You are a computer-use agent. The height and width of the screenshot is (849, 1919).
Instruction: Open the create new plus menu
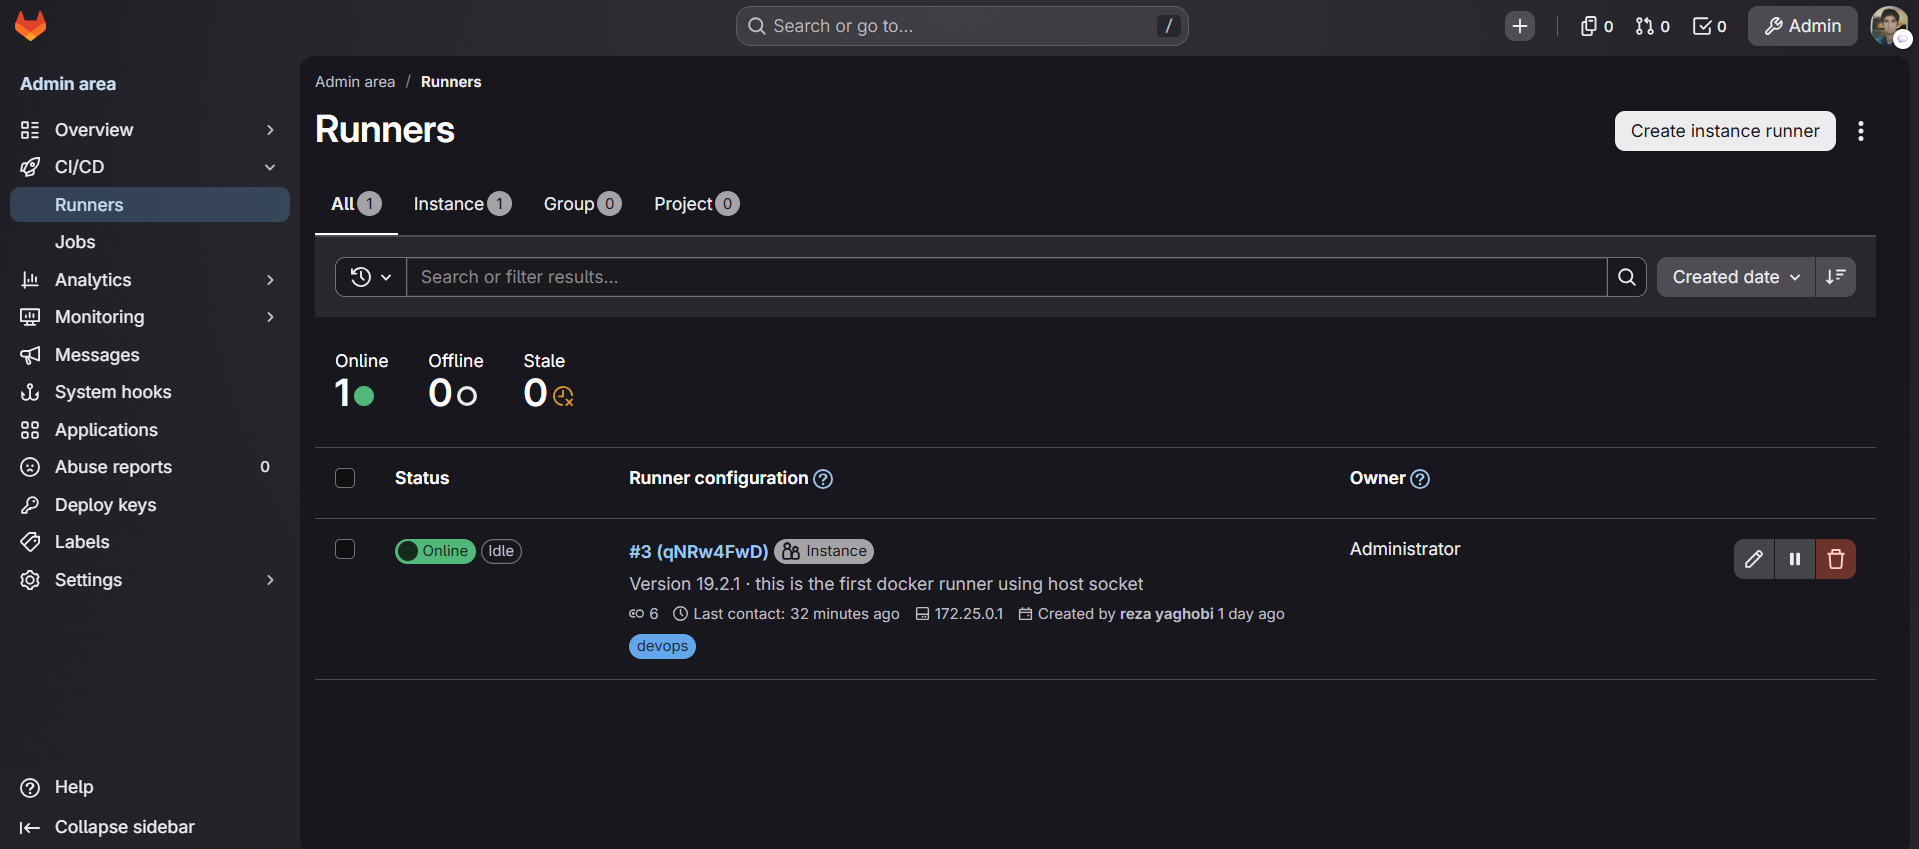1520,26
